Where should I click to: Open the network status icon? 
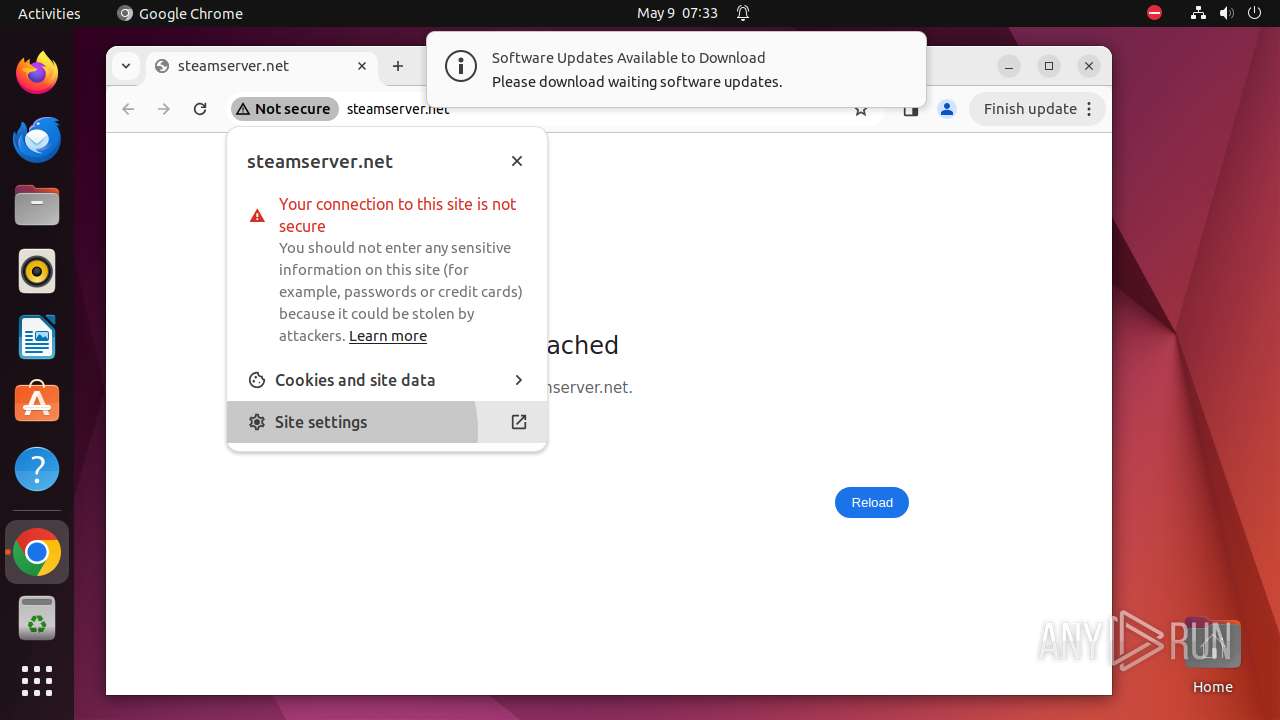click(x=1198, y=13)
